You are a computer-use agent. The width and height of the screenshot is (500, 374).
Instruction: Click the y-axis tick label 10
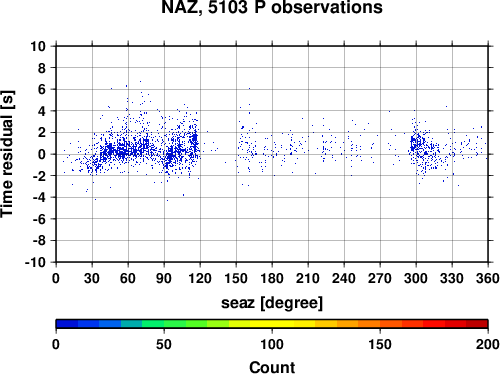(x=38, y=46)
